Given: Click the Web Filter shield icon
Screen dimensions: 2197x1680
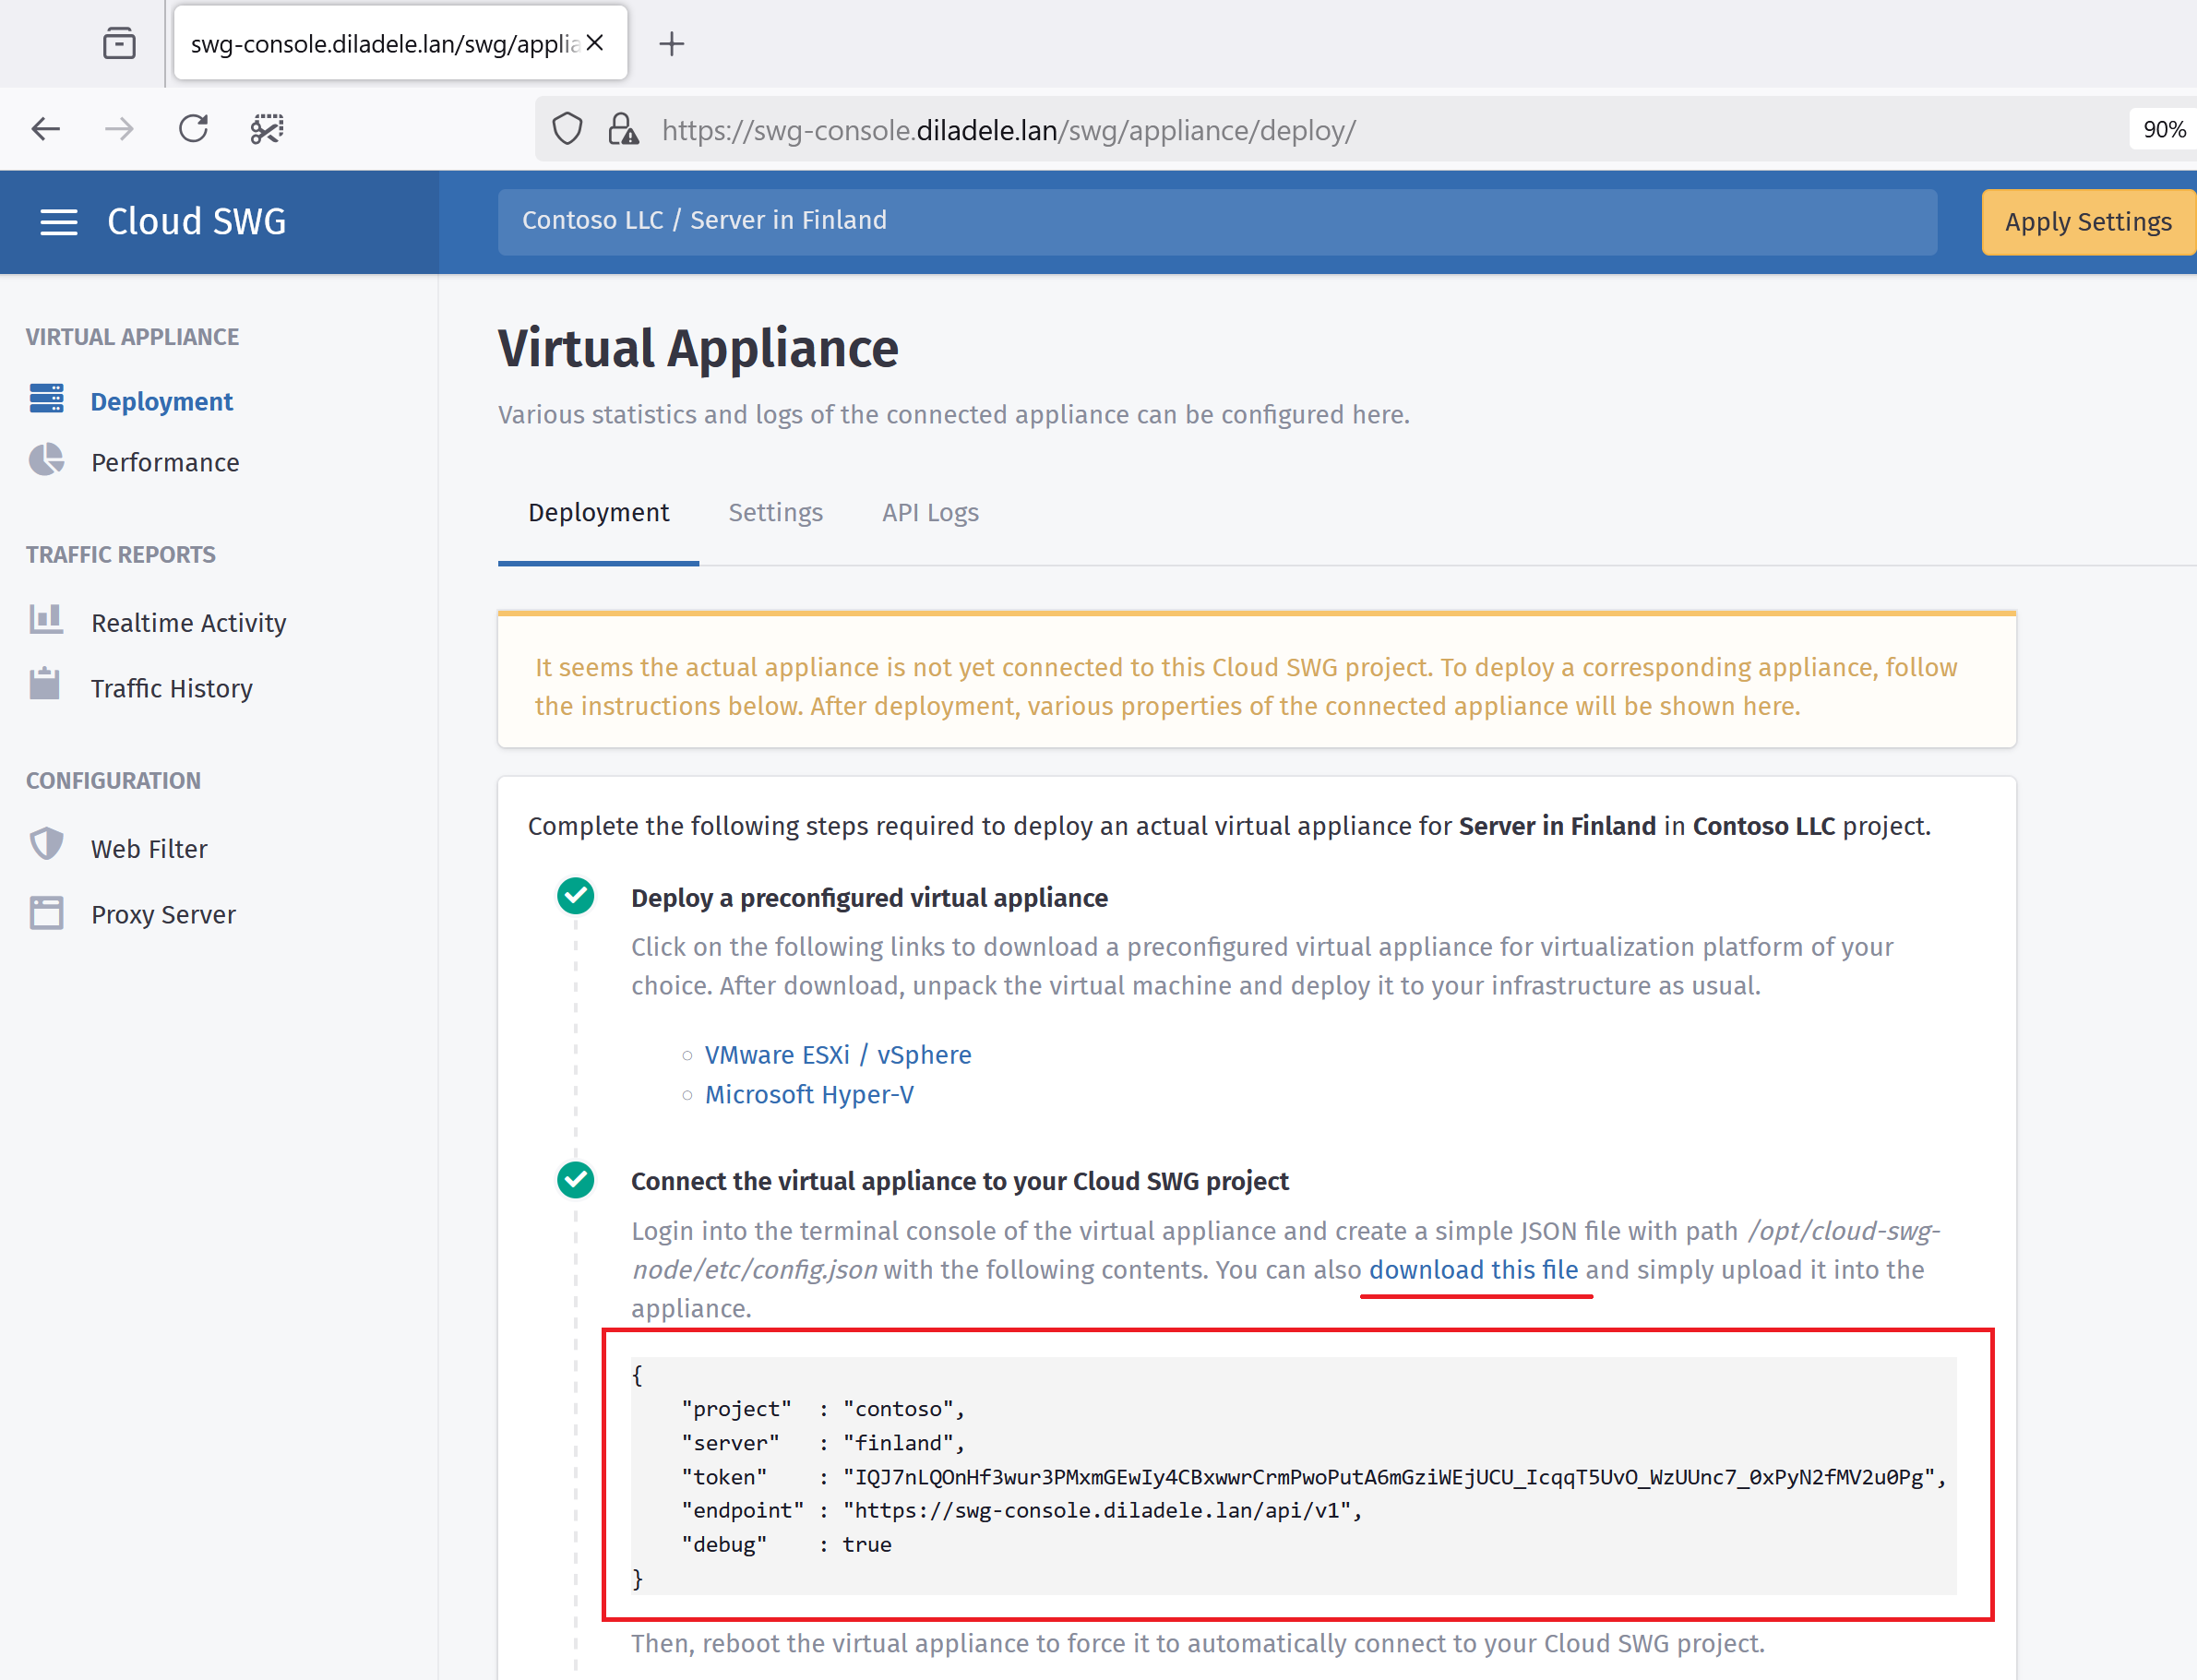Looking at the screenshot, I should (46, 845).
